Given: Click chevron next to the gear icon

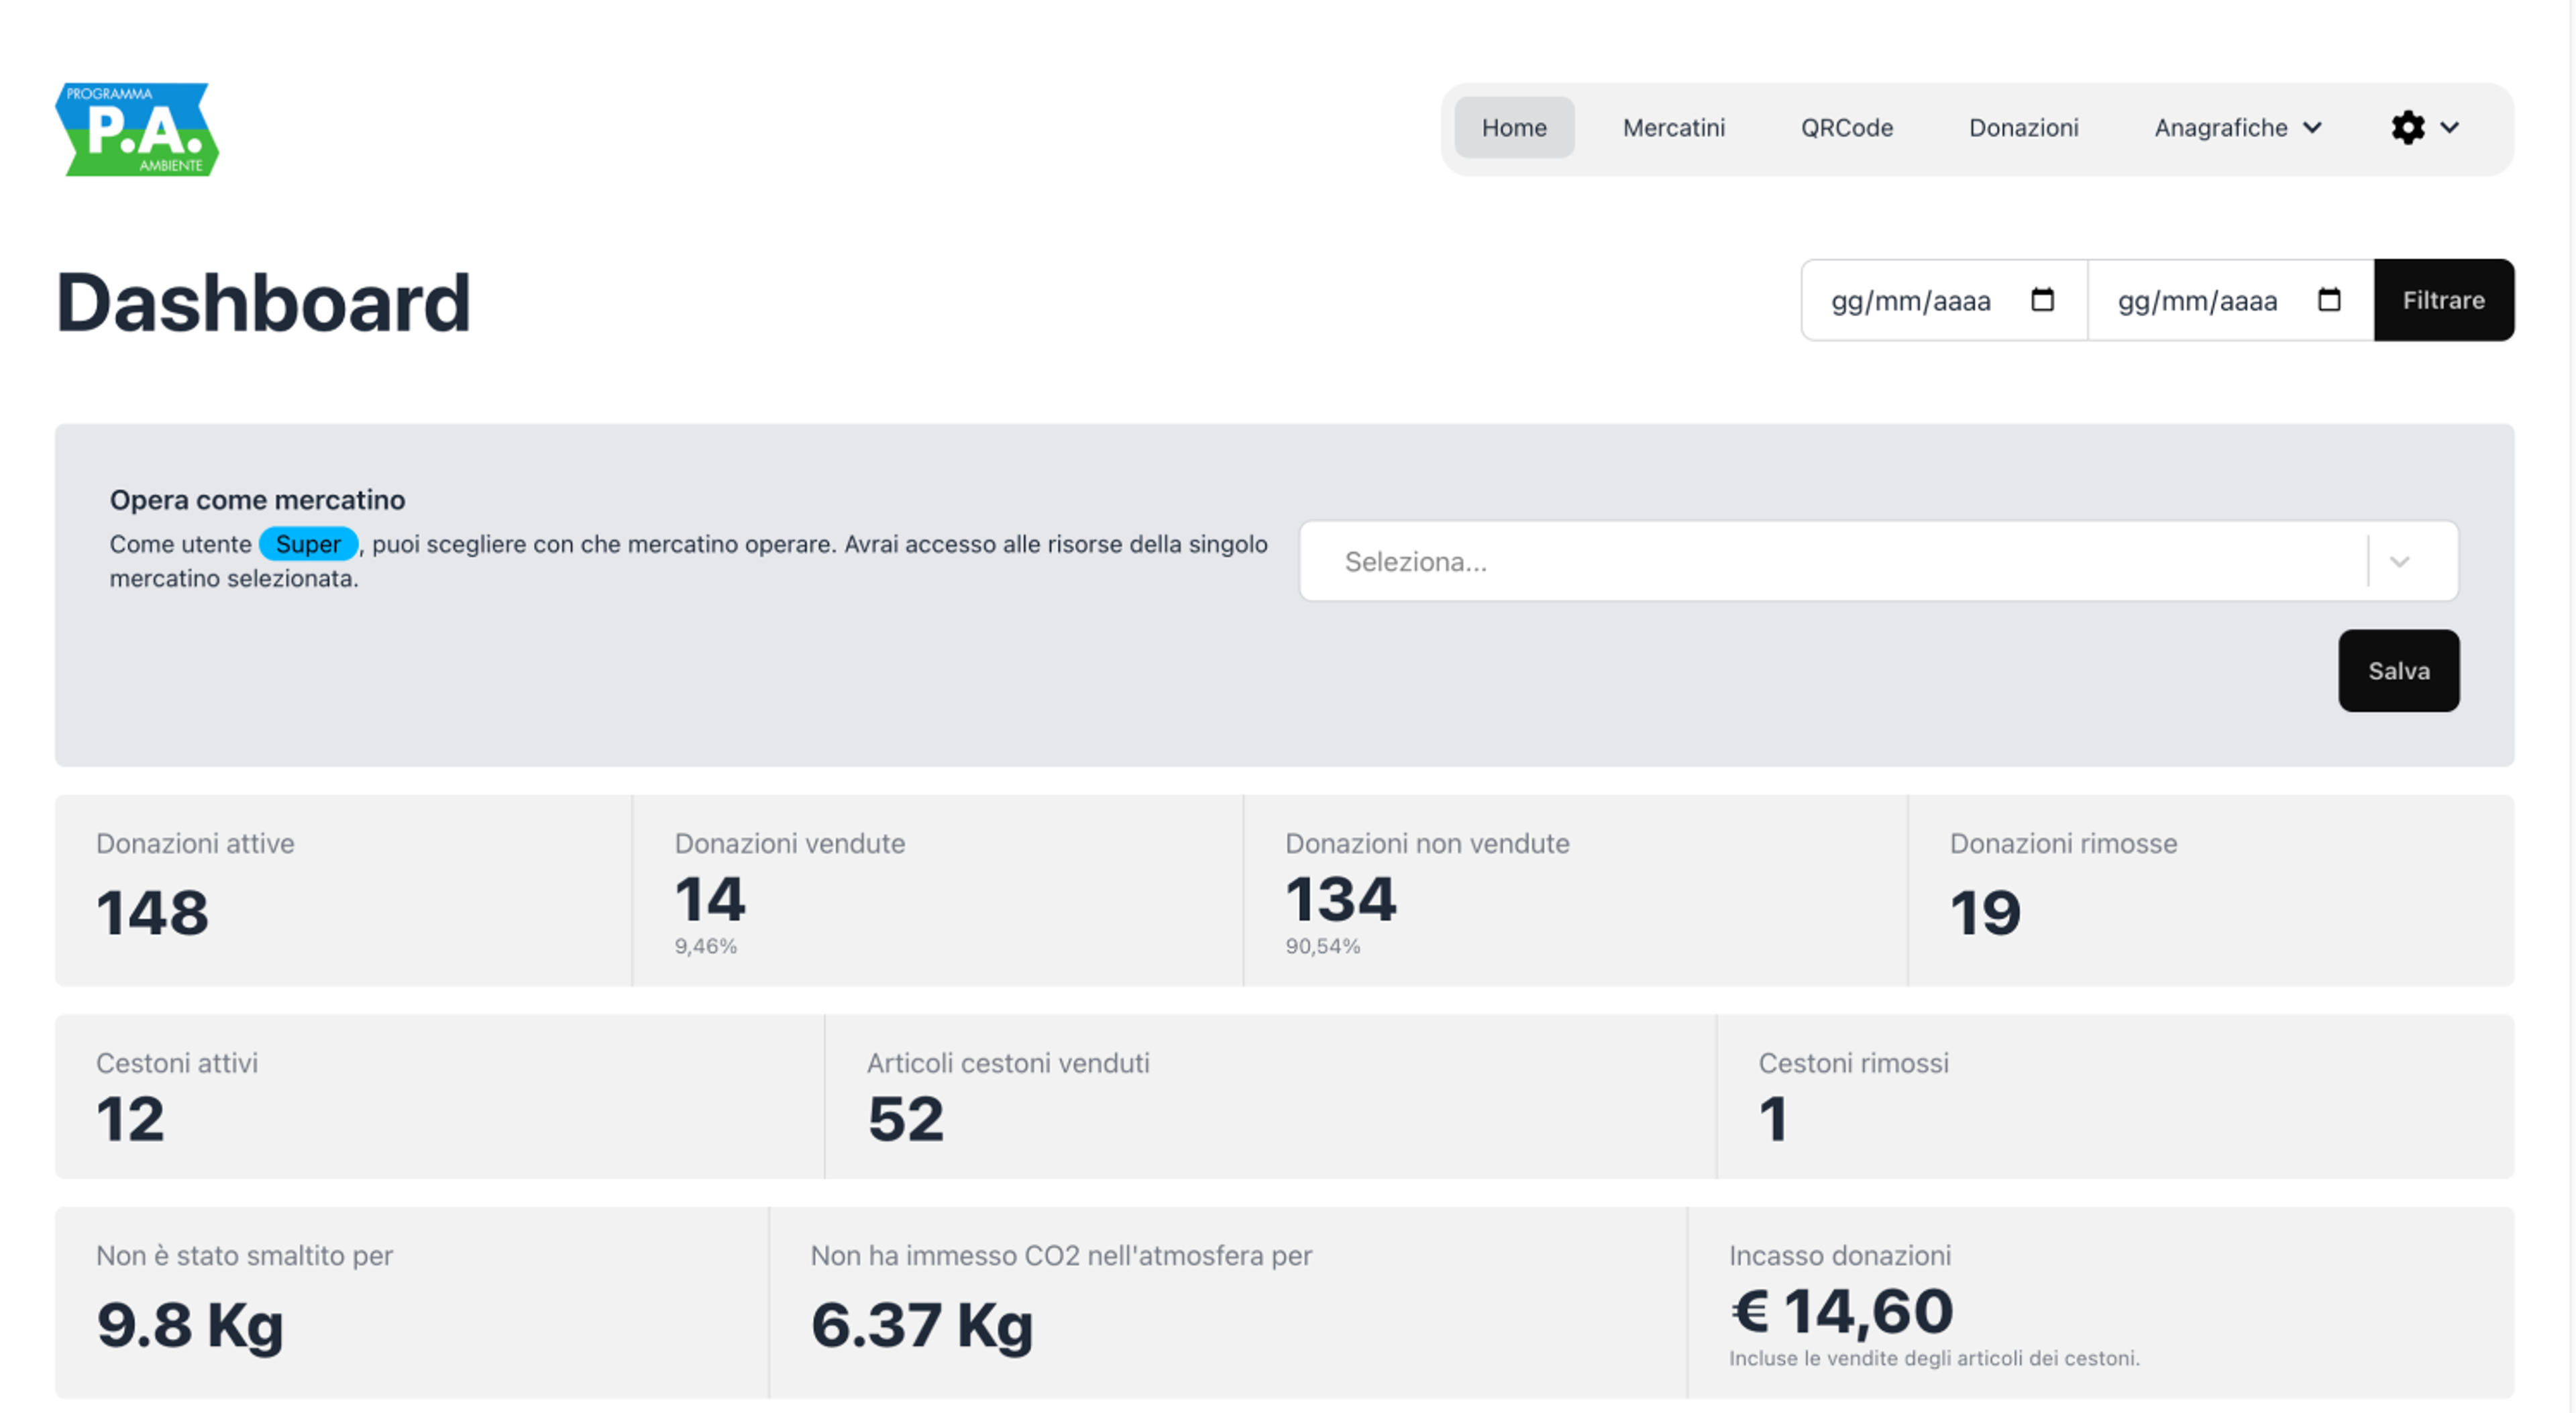Looking at the screenshot, I should click(x=2449, y=128).
